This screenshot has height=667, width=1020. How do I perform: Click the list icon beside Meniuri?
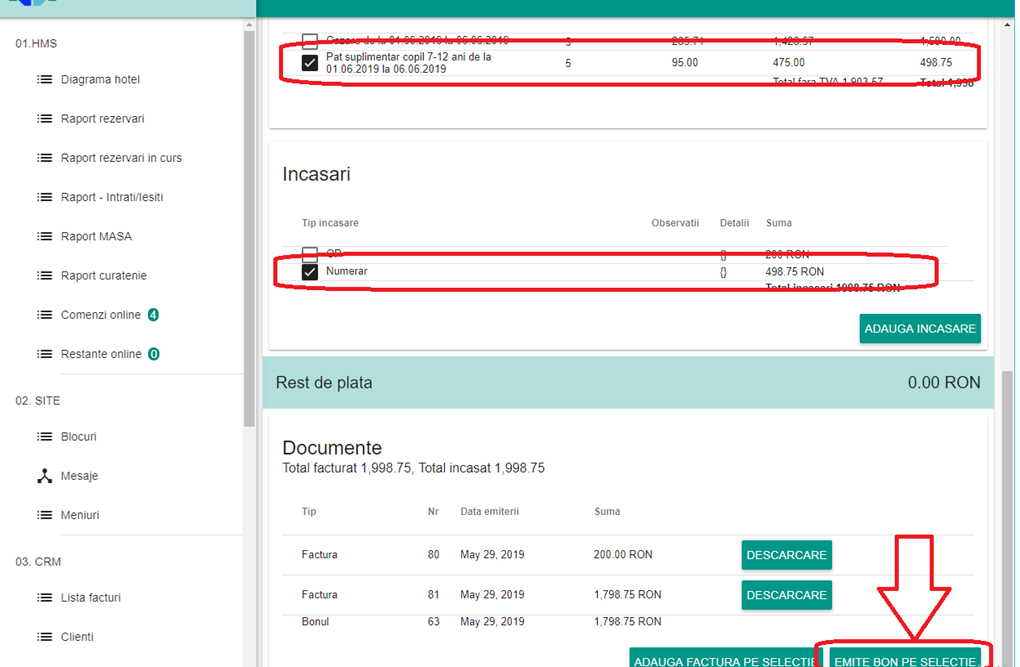point(44,515)
